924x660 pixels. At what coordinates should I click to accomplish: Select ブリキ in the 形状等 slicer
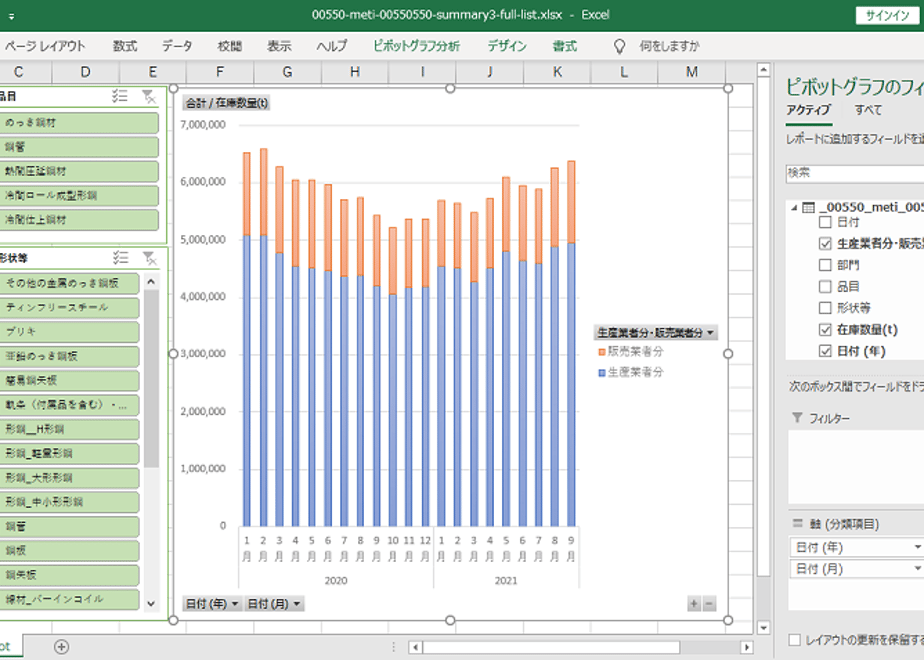(x=70, y=332)
